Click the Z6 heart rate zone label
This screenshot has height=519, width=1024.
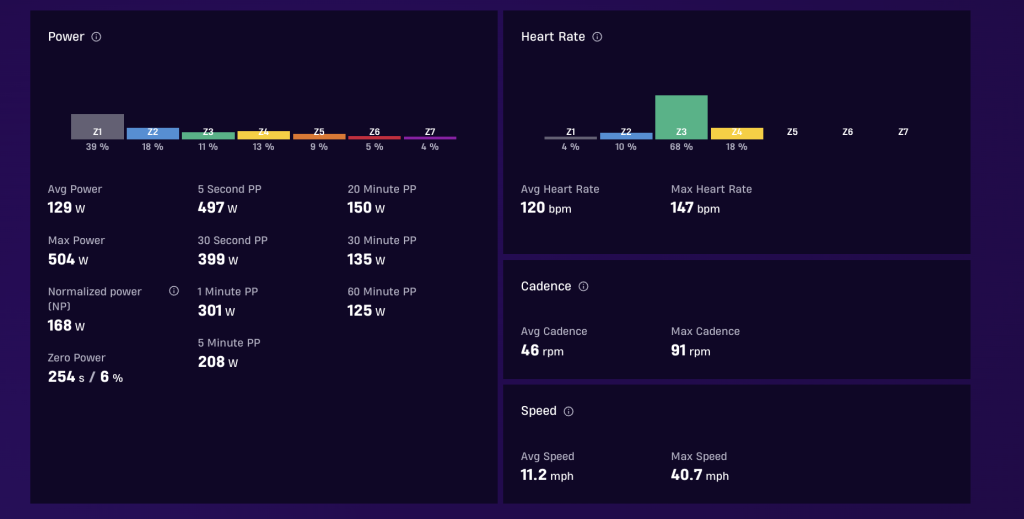(848, 132)
